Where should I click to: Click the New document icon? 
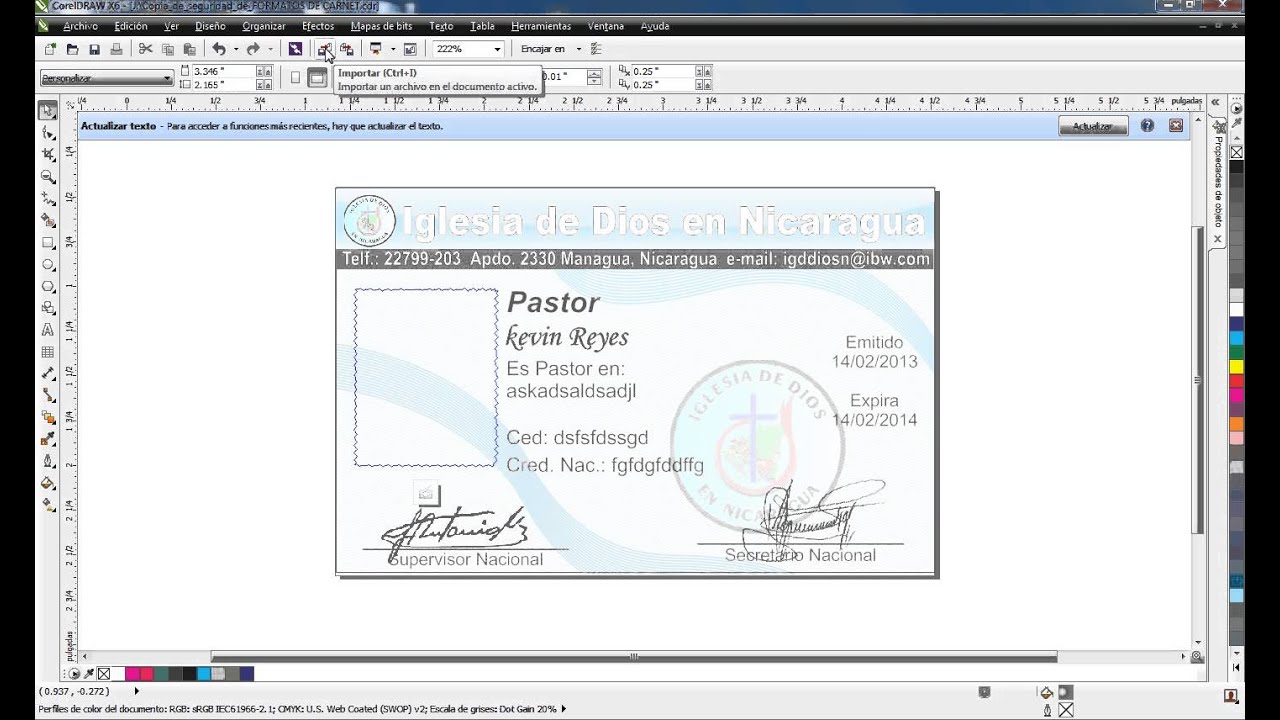coord(50,49)
